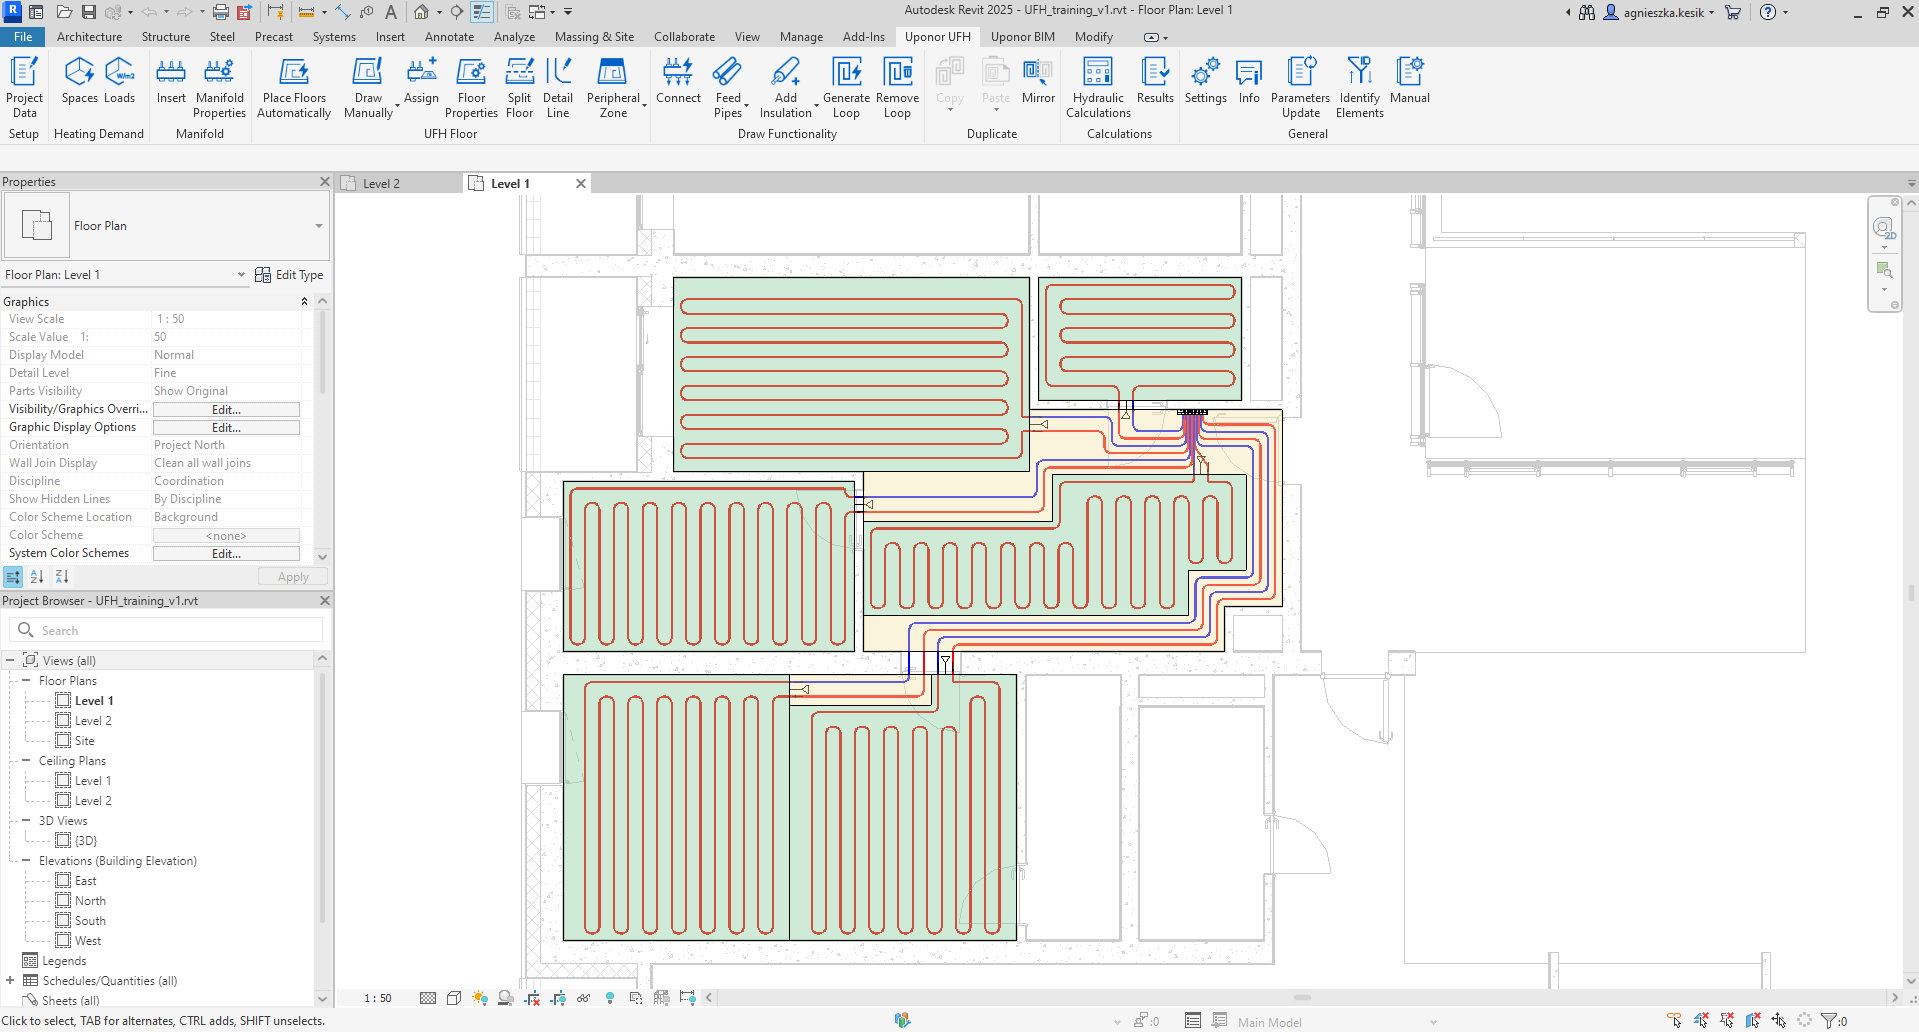Toggle Shadows in view control bar
The image size is (1919, 1032).
point(506,998)
